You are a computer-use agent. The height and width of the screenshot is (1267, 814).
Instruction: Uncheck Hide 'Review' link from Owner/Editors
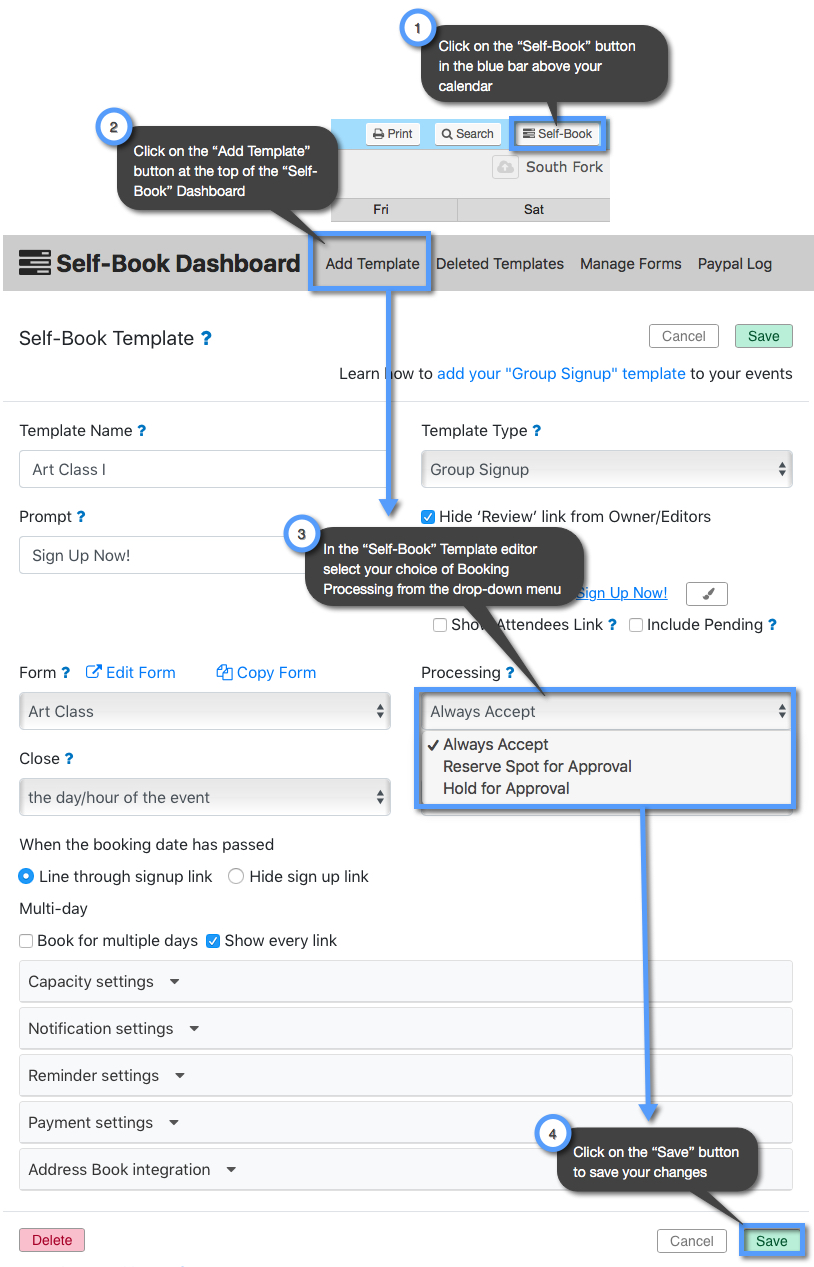click(428, 517)
